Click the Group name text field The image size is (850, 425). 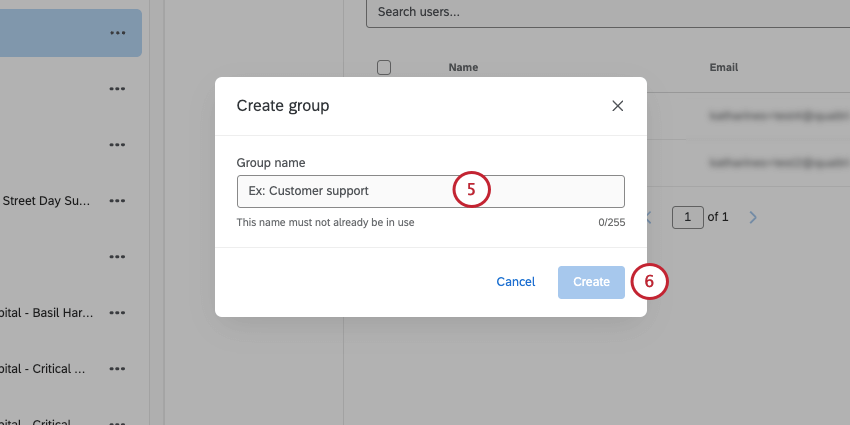430,191
